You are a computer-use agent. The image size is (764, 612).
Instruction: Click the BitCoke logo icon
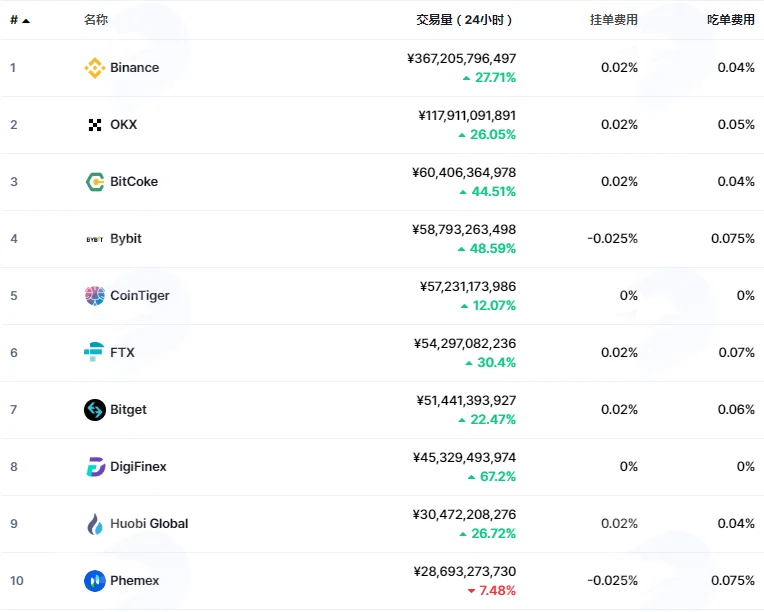pyautogui.click(x=95, y=182)
